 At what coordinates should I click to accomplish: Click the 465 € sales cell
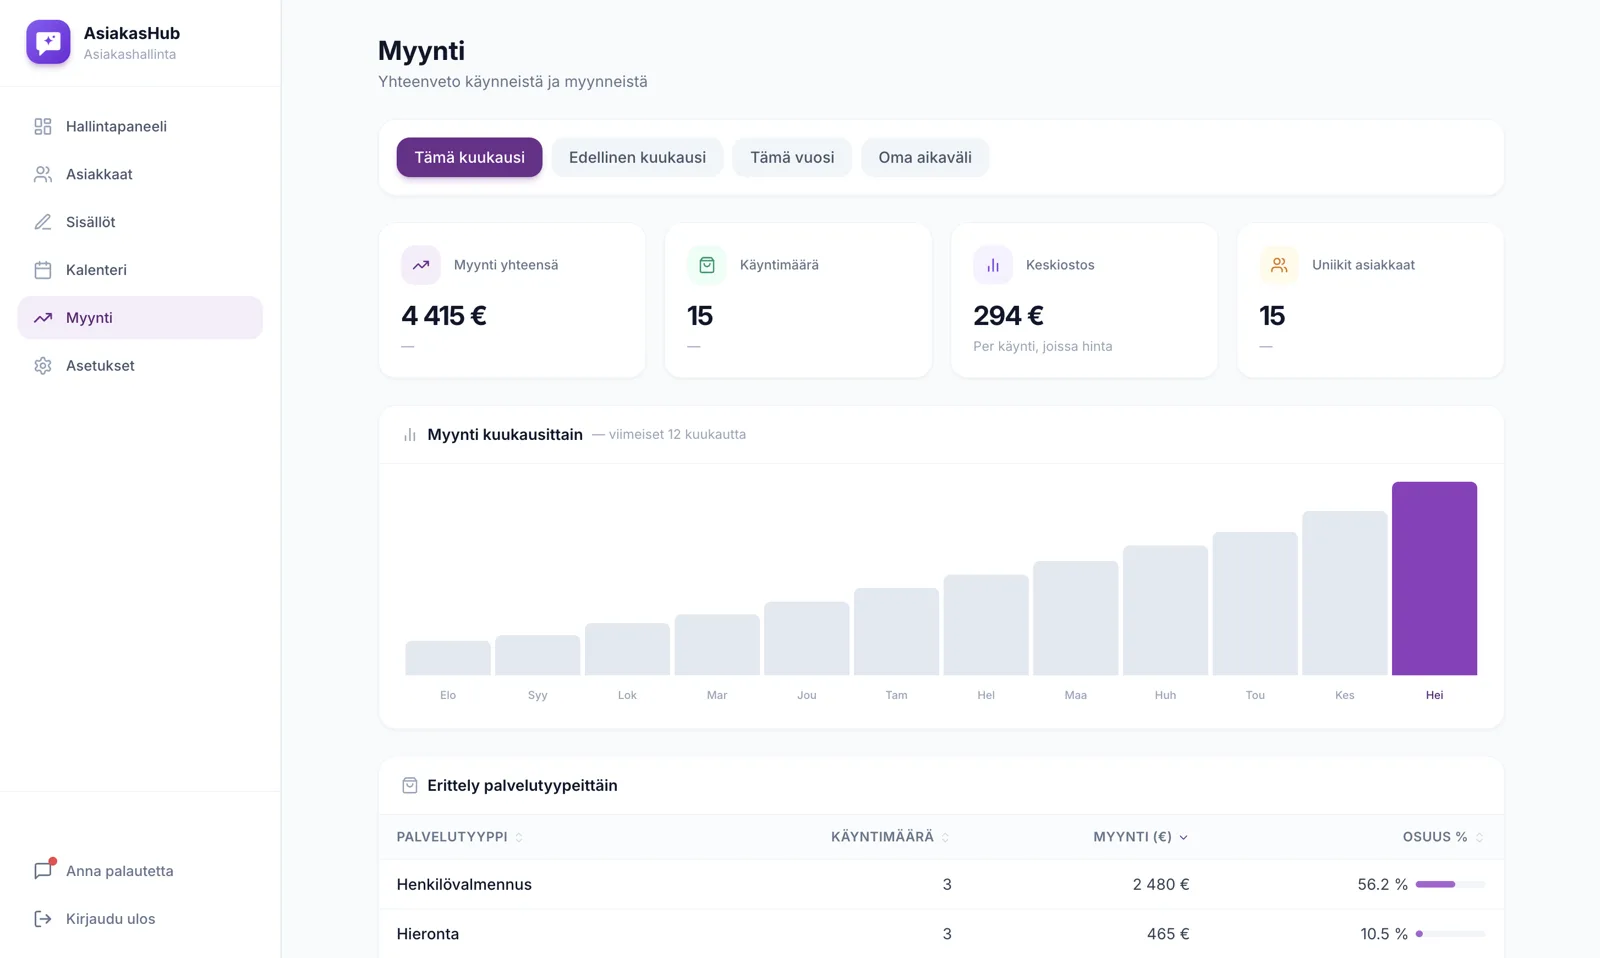tap(1168, 934)
